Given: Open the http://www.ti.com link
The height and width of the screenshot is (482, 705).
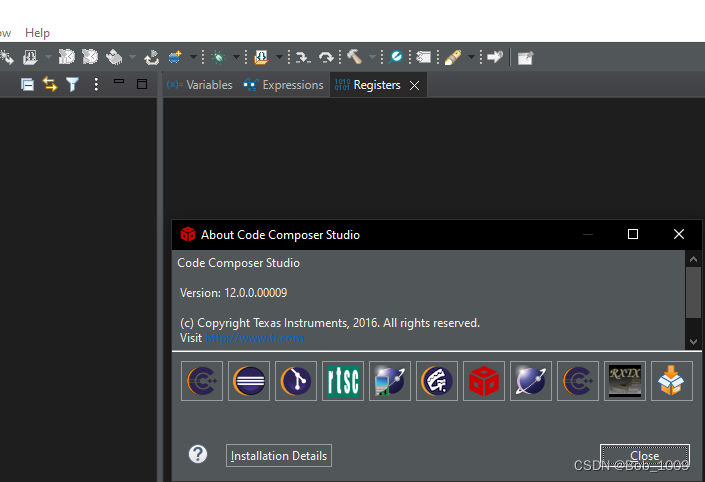Looking at the screenshot, I should 254,338.
